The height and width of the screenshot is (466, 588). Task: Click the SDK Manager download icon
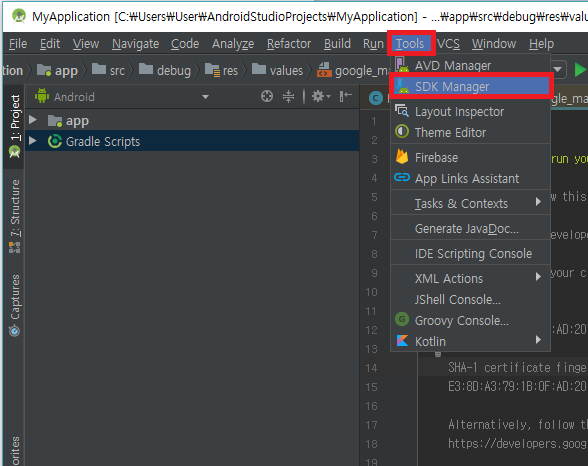point(402,86)
